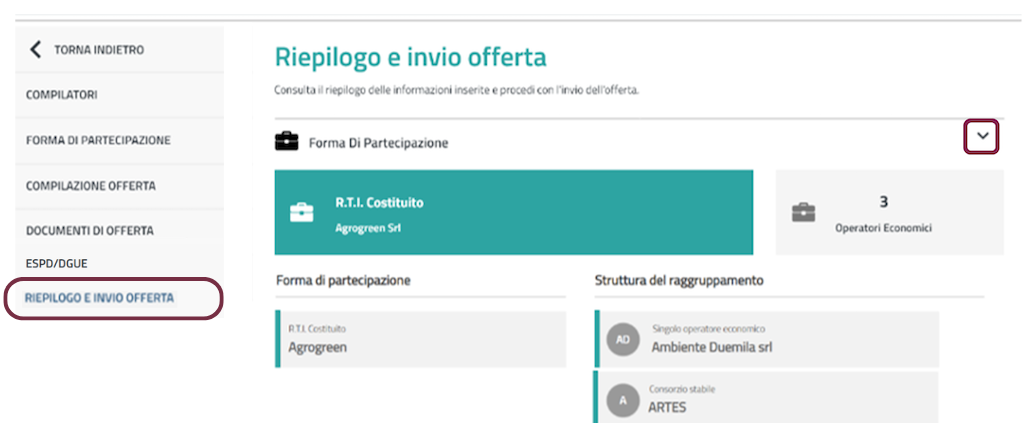Screen dimensions: 1024x423
Task: Collapse the Forma Di Partecipazione section
Action: click(x=982, y=137)
